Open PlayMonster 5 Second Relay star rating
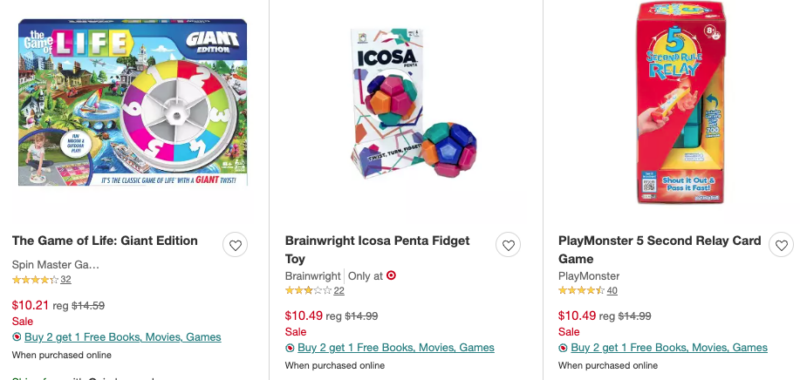The height and width of the screenshot is (380, 800). point(581,291)
